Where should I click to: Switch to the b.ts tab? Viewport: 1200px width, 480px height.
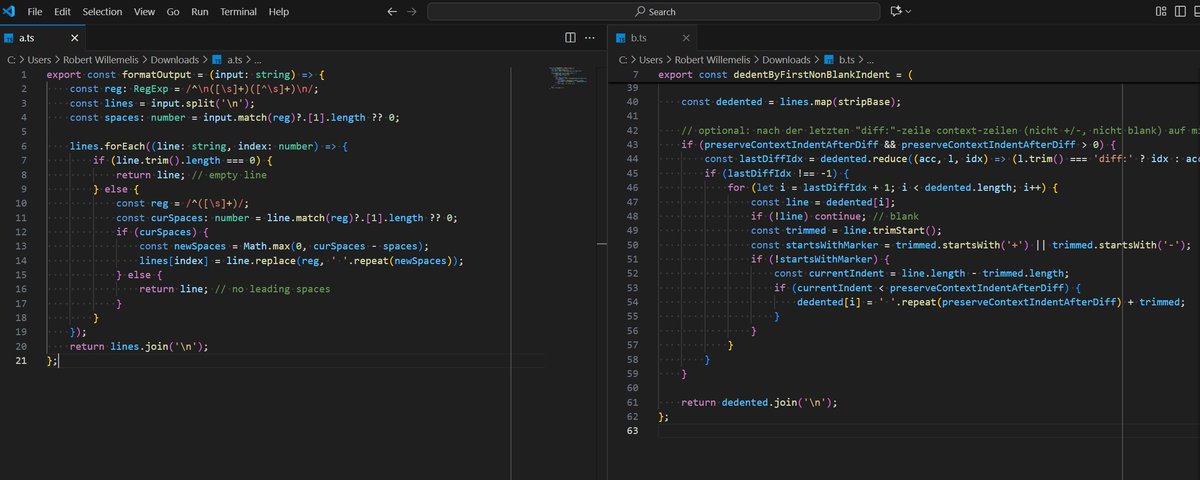[654, 38]
